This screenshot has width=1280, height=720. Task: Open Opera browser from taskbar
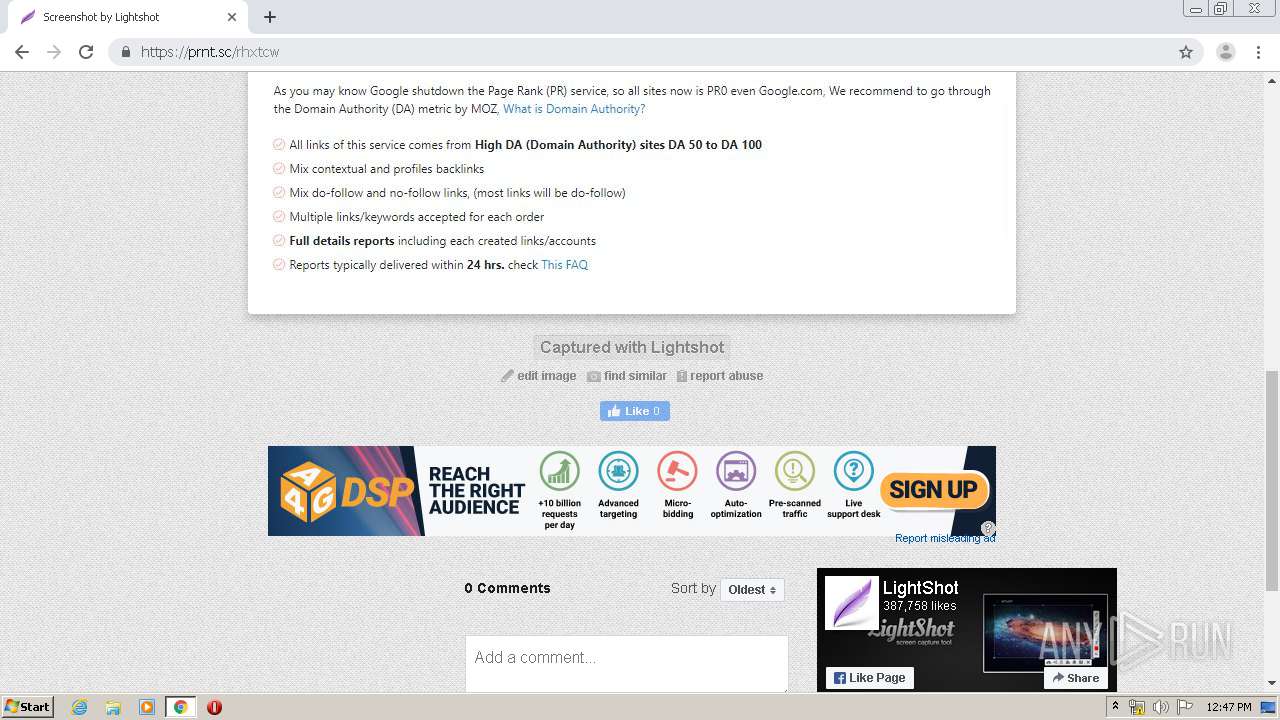click(x=214, y=707)
